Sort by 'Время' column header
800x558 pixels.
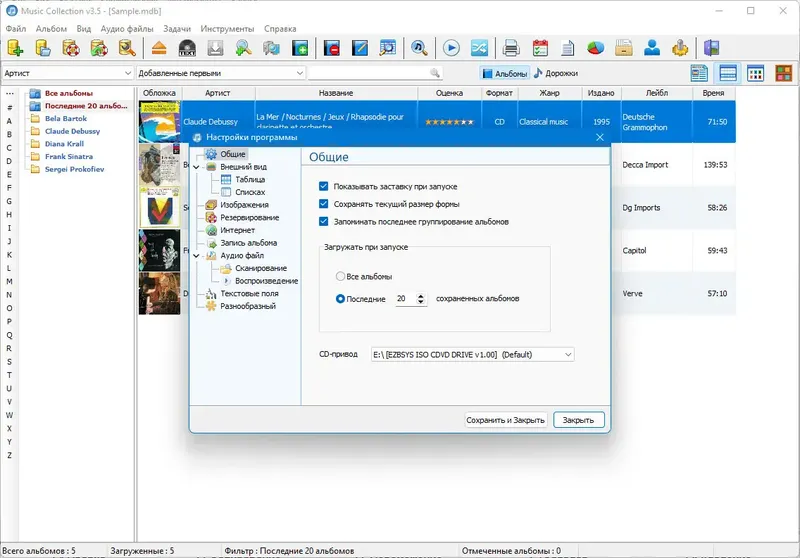[713, 93]
